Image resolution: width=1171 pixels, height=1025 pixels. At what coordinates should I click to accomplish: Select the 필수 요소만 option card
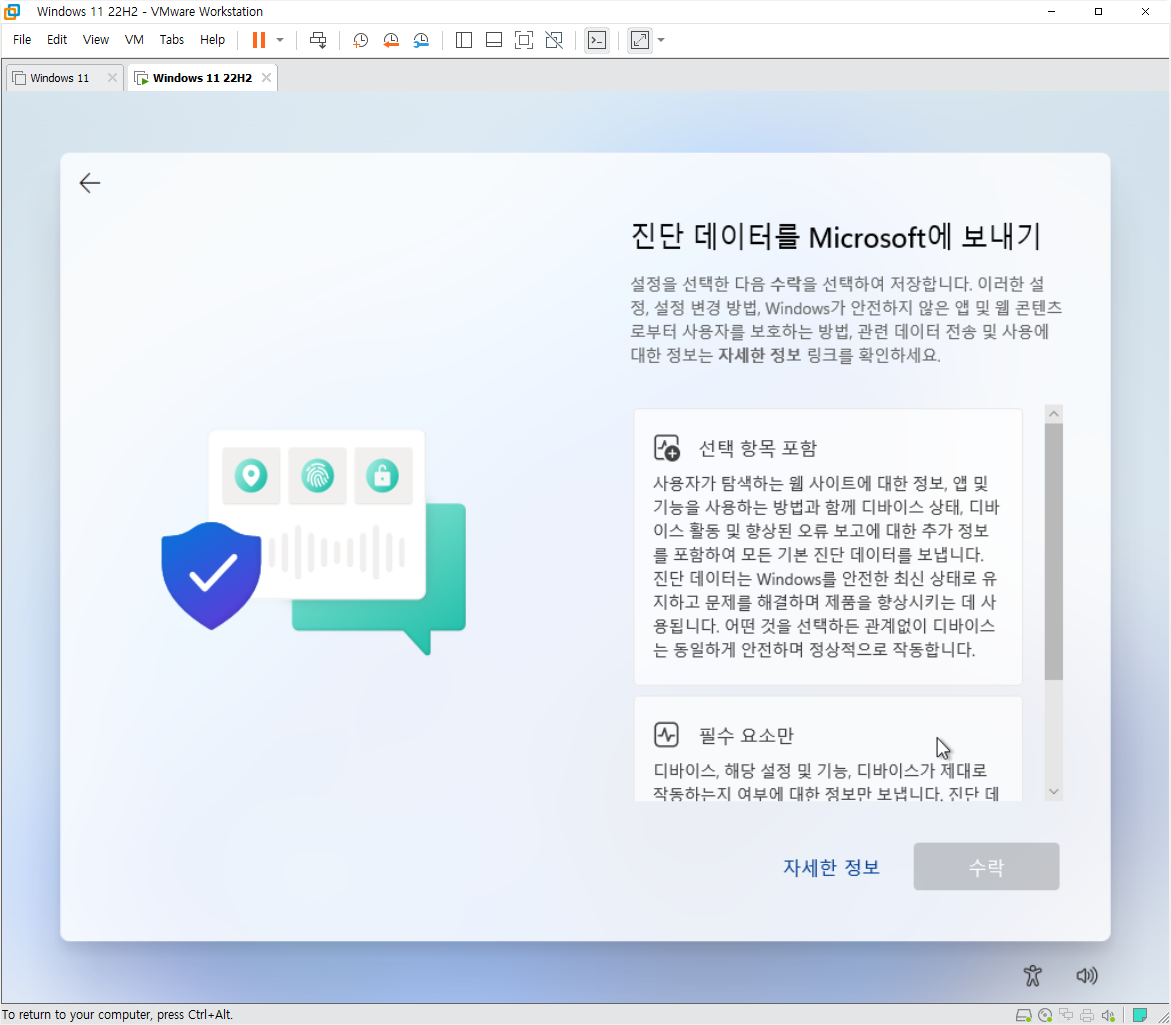tap(827, 749)
